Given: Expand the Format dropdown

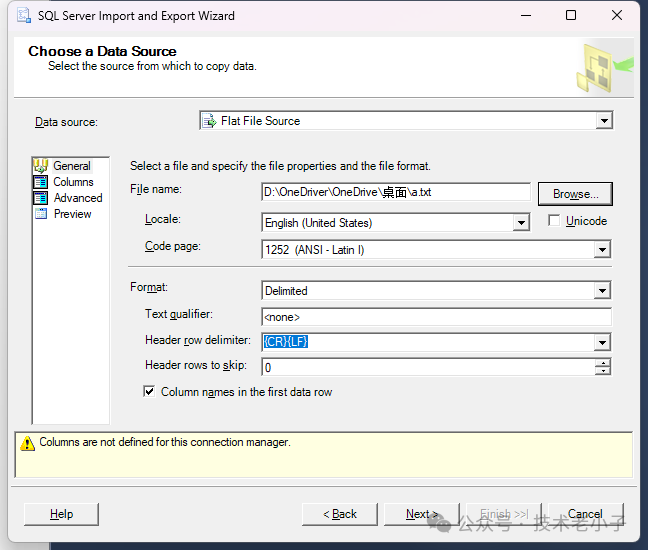Looking at the screenshot, I should (602, 291).
